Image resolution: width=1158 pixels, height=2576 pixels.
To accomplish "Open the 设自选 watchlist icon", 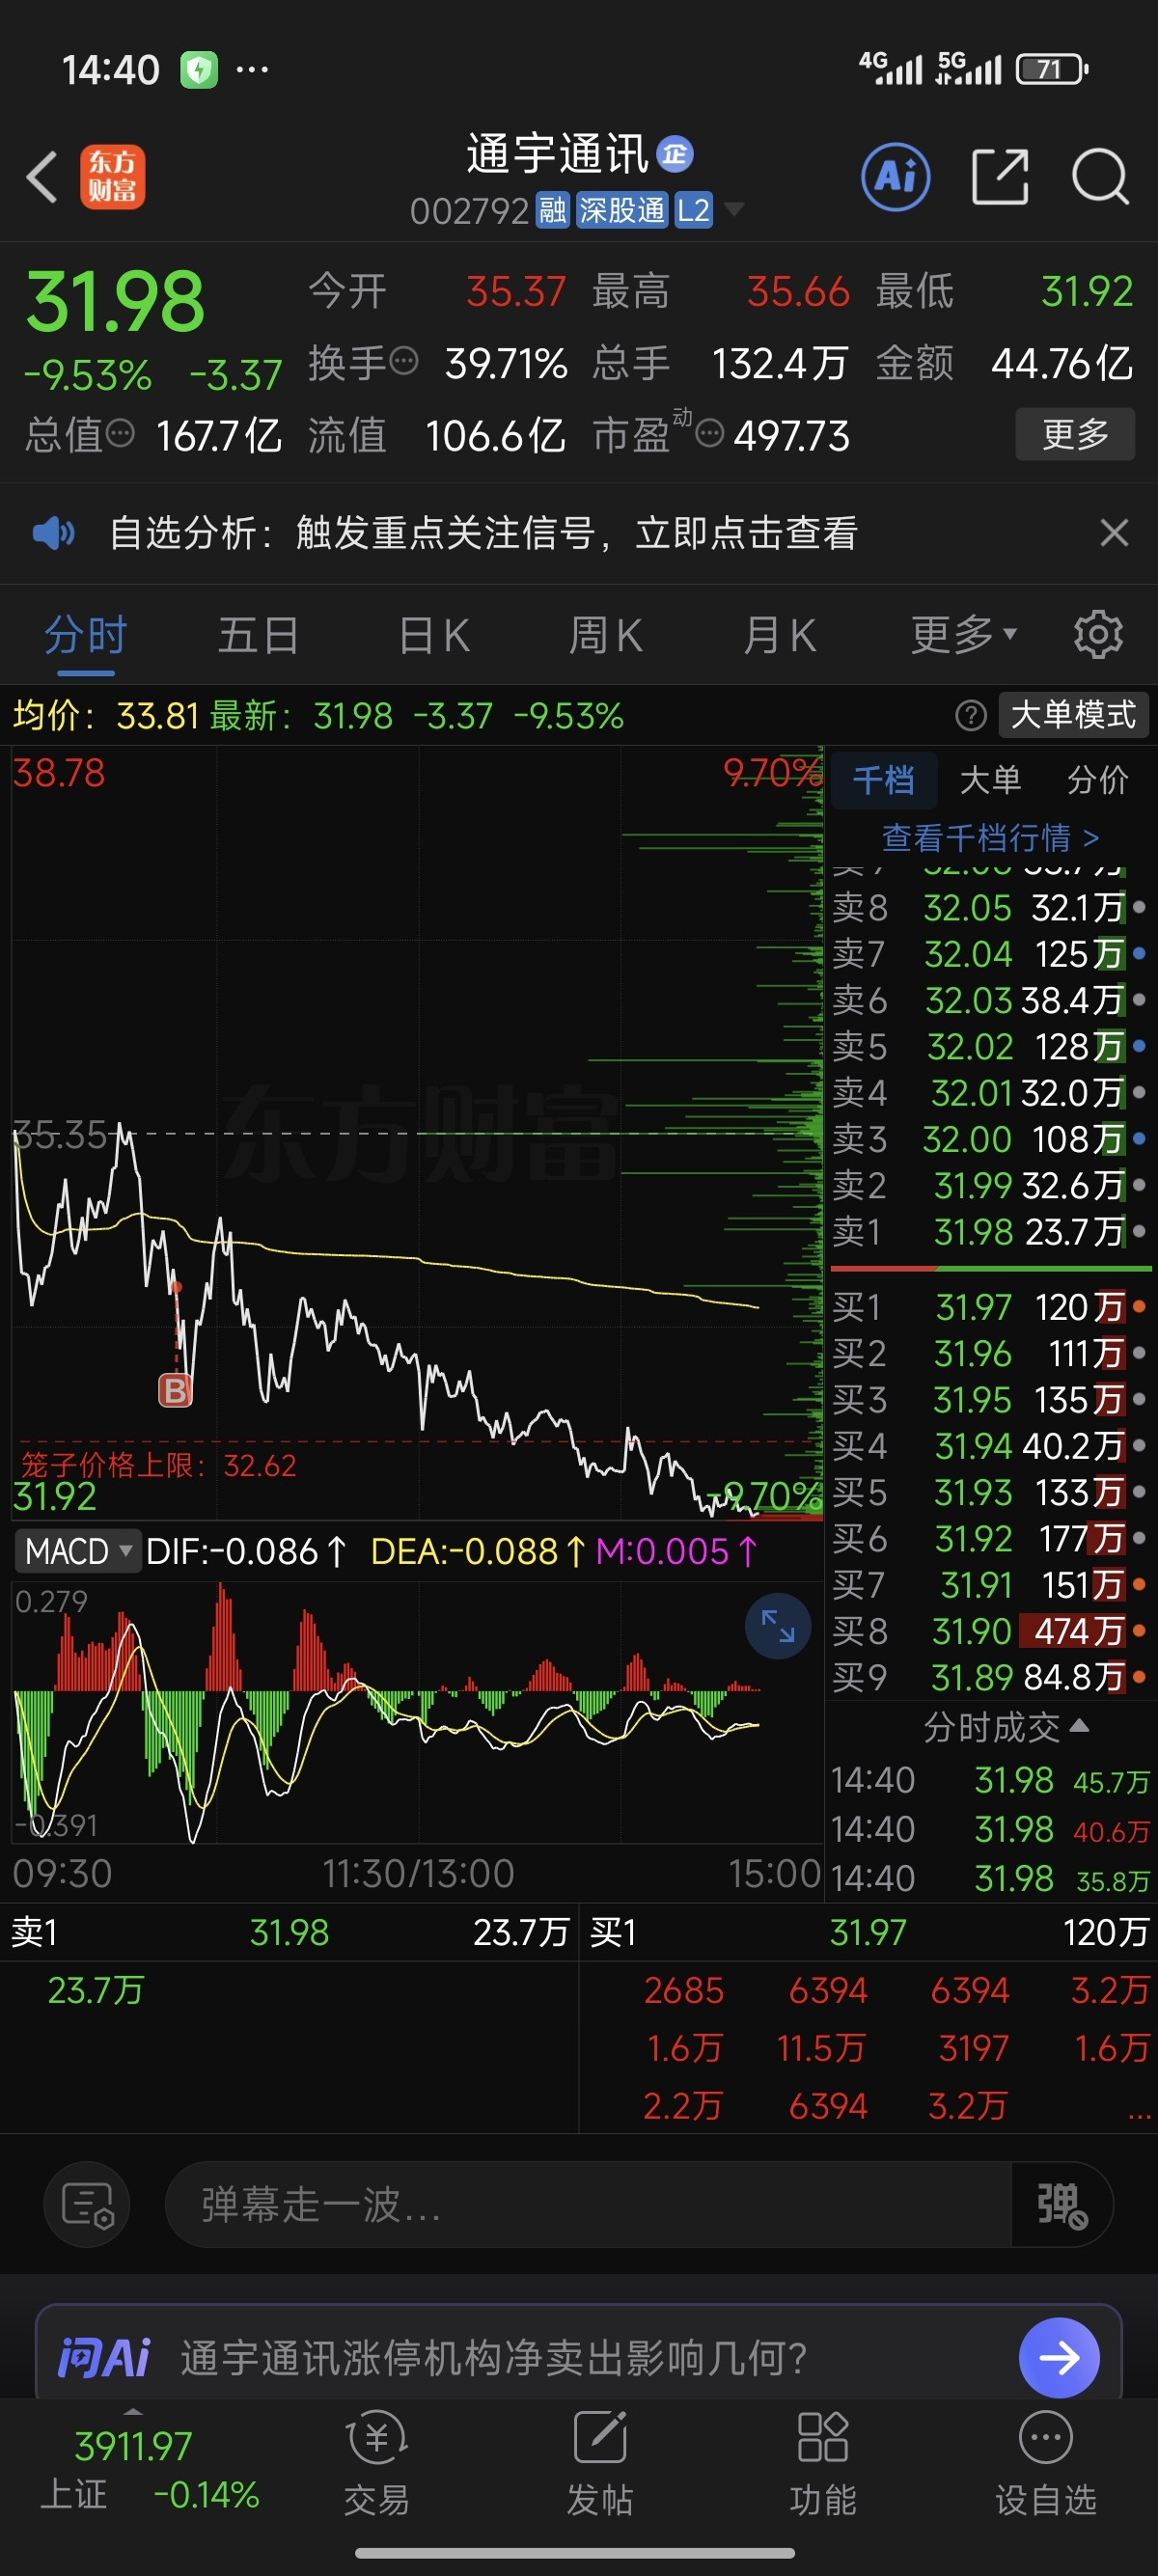I will 1046,2463.
